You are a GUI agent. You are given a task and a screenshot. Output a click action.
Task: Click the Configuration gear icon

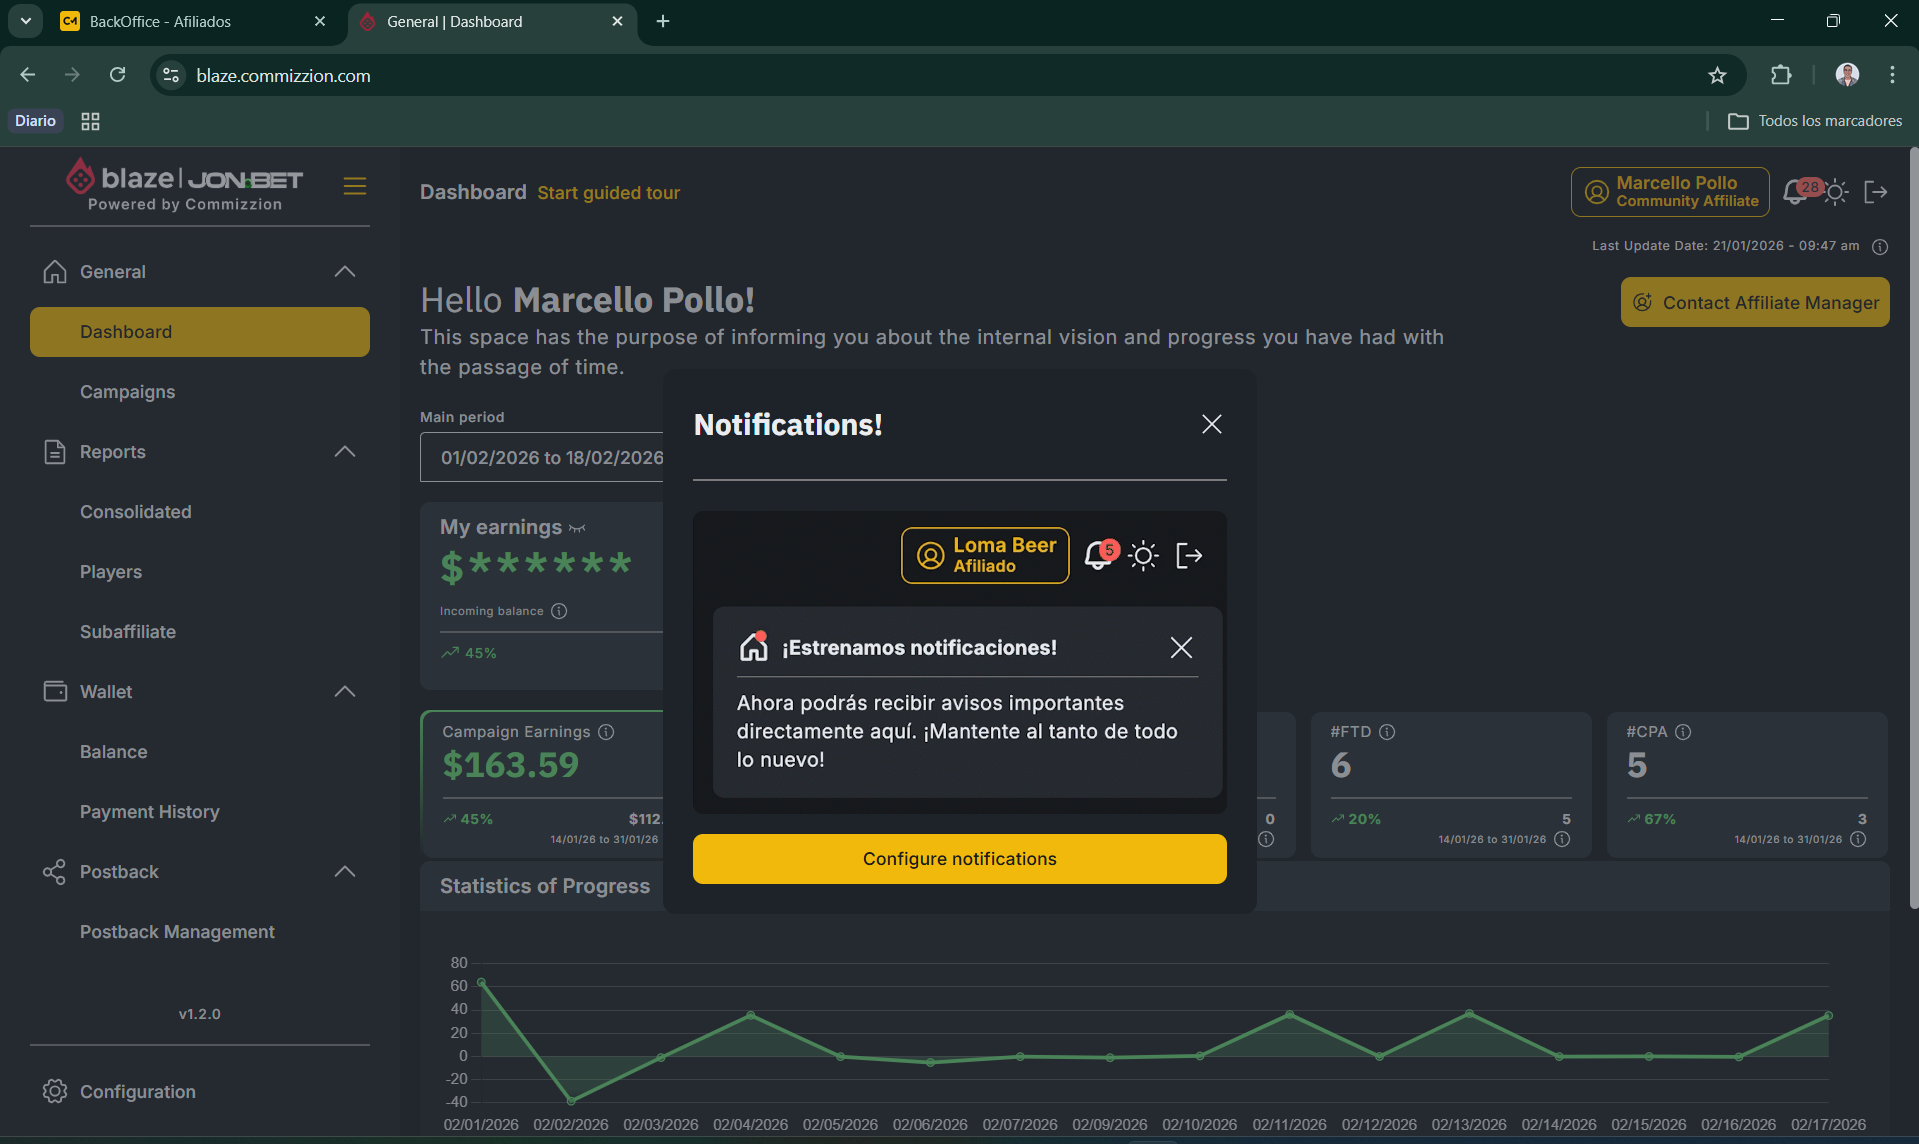pos(55,1091)
